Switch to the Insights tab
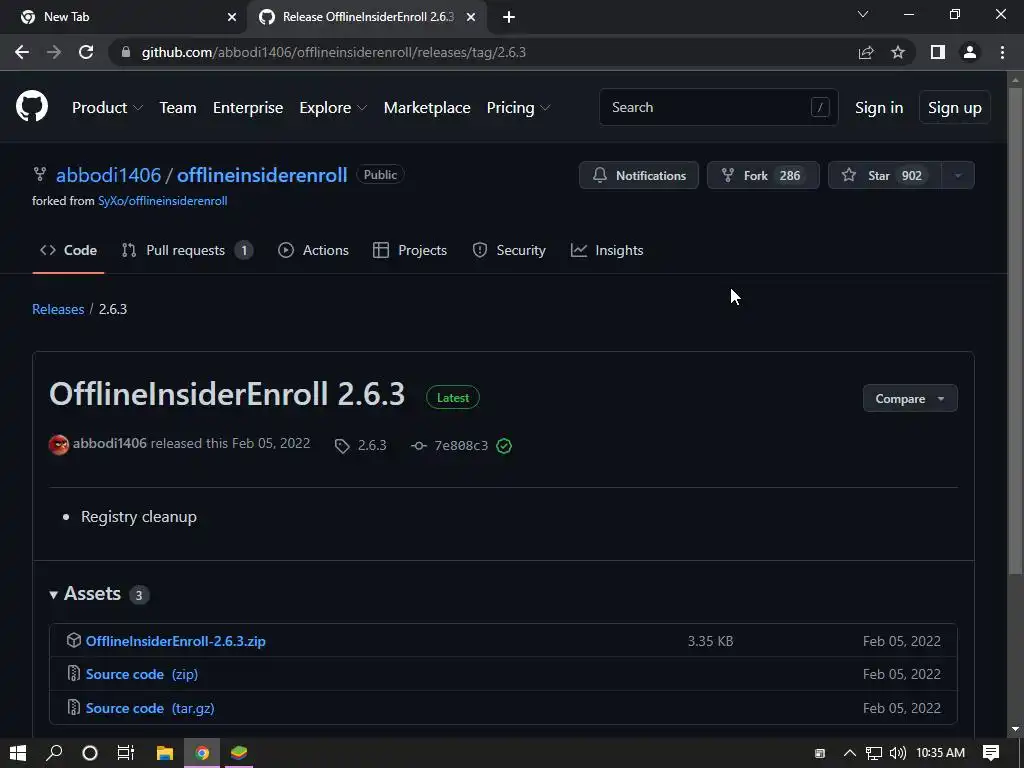1024x768 pixels. 607,250
